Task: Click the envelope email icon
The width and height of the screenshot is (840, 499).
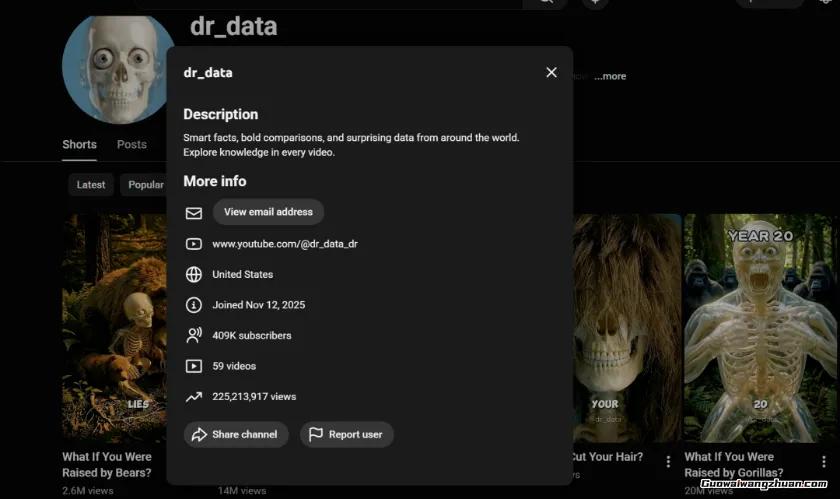Action: click(x=194, y=213)
